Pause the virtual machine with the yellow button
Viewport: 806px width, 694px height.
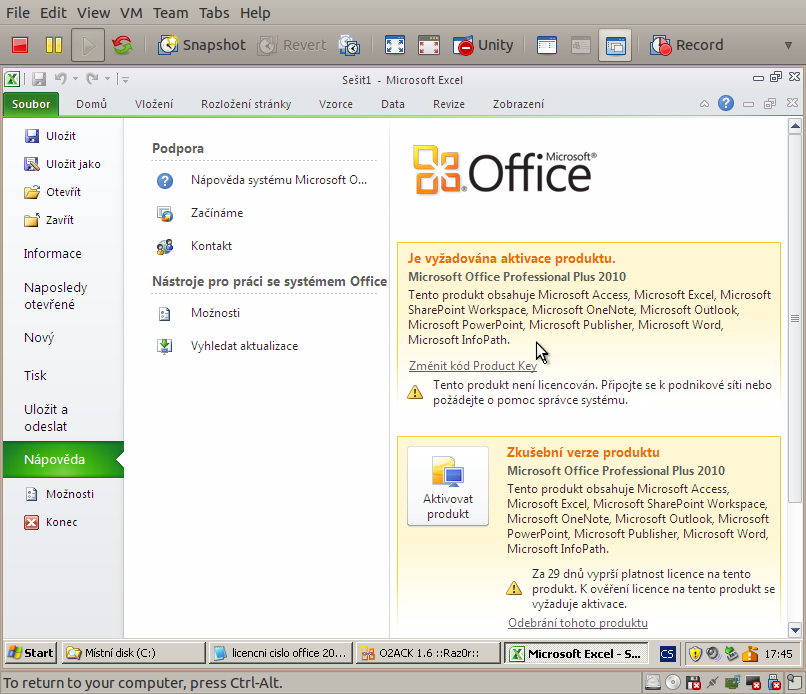(54, 45)
